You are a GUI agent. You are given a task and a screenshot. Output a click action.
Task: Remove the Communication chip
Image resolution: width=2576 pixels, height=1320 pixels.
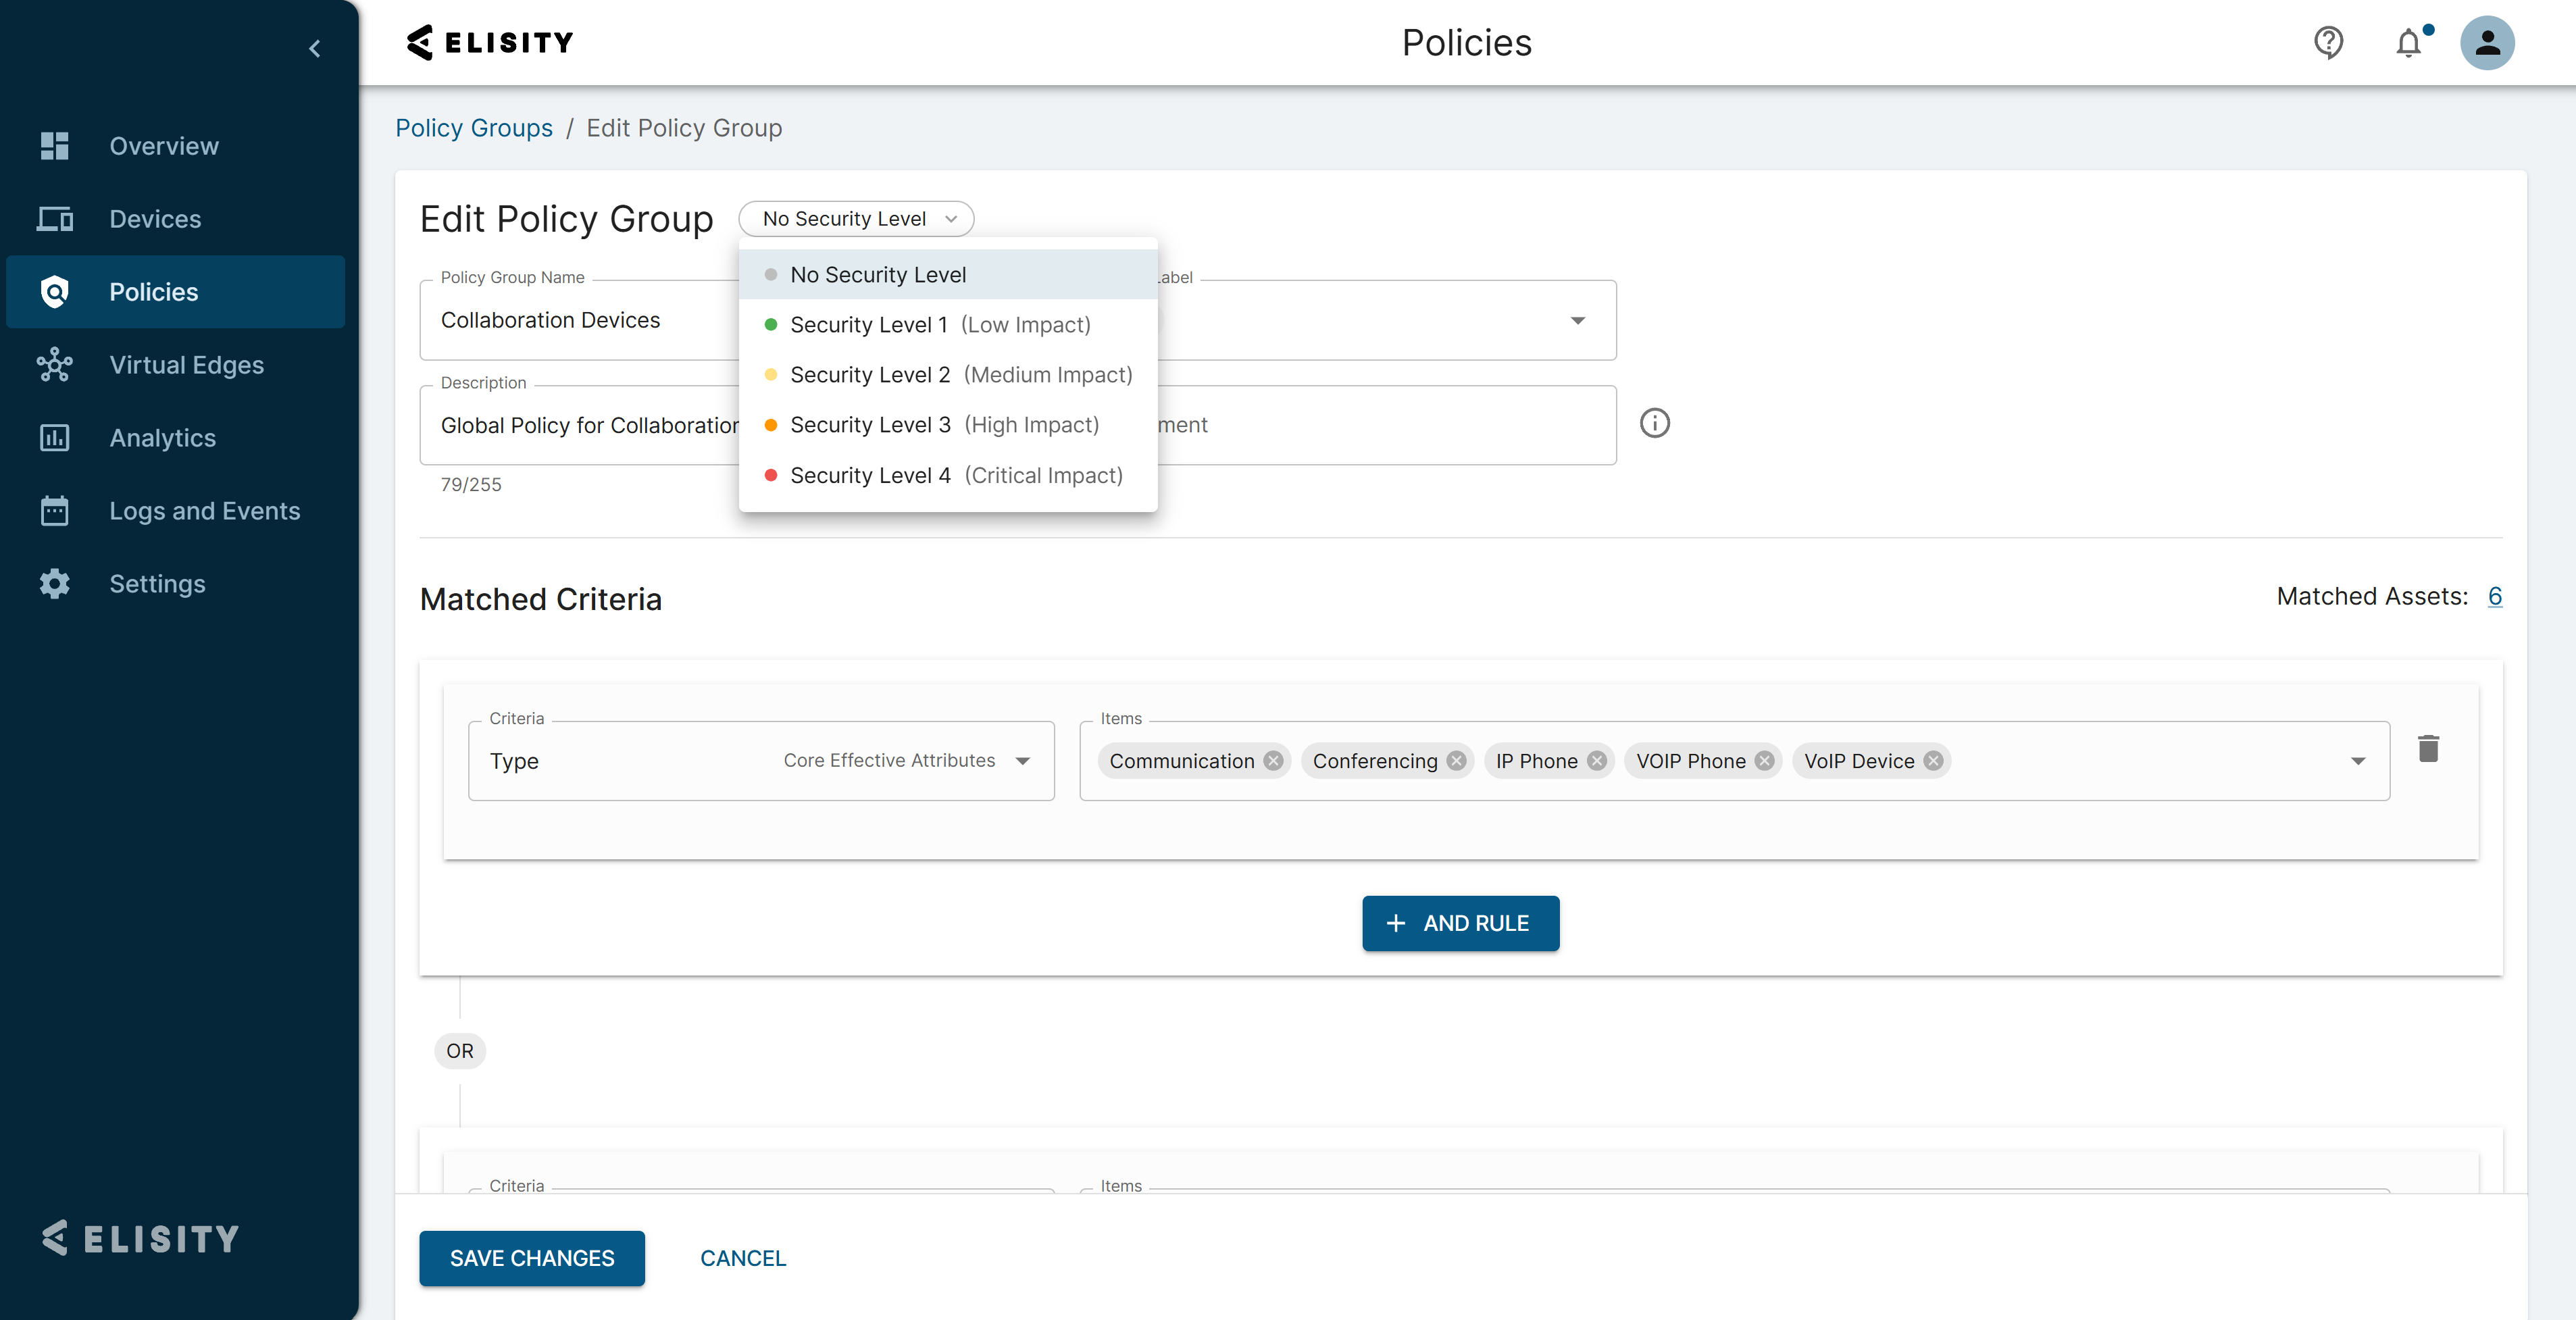[1273, 761]
